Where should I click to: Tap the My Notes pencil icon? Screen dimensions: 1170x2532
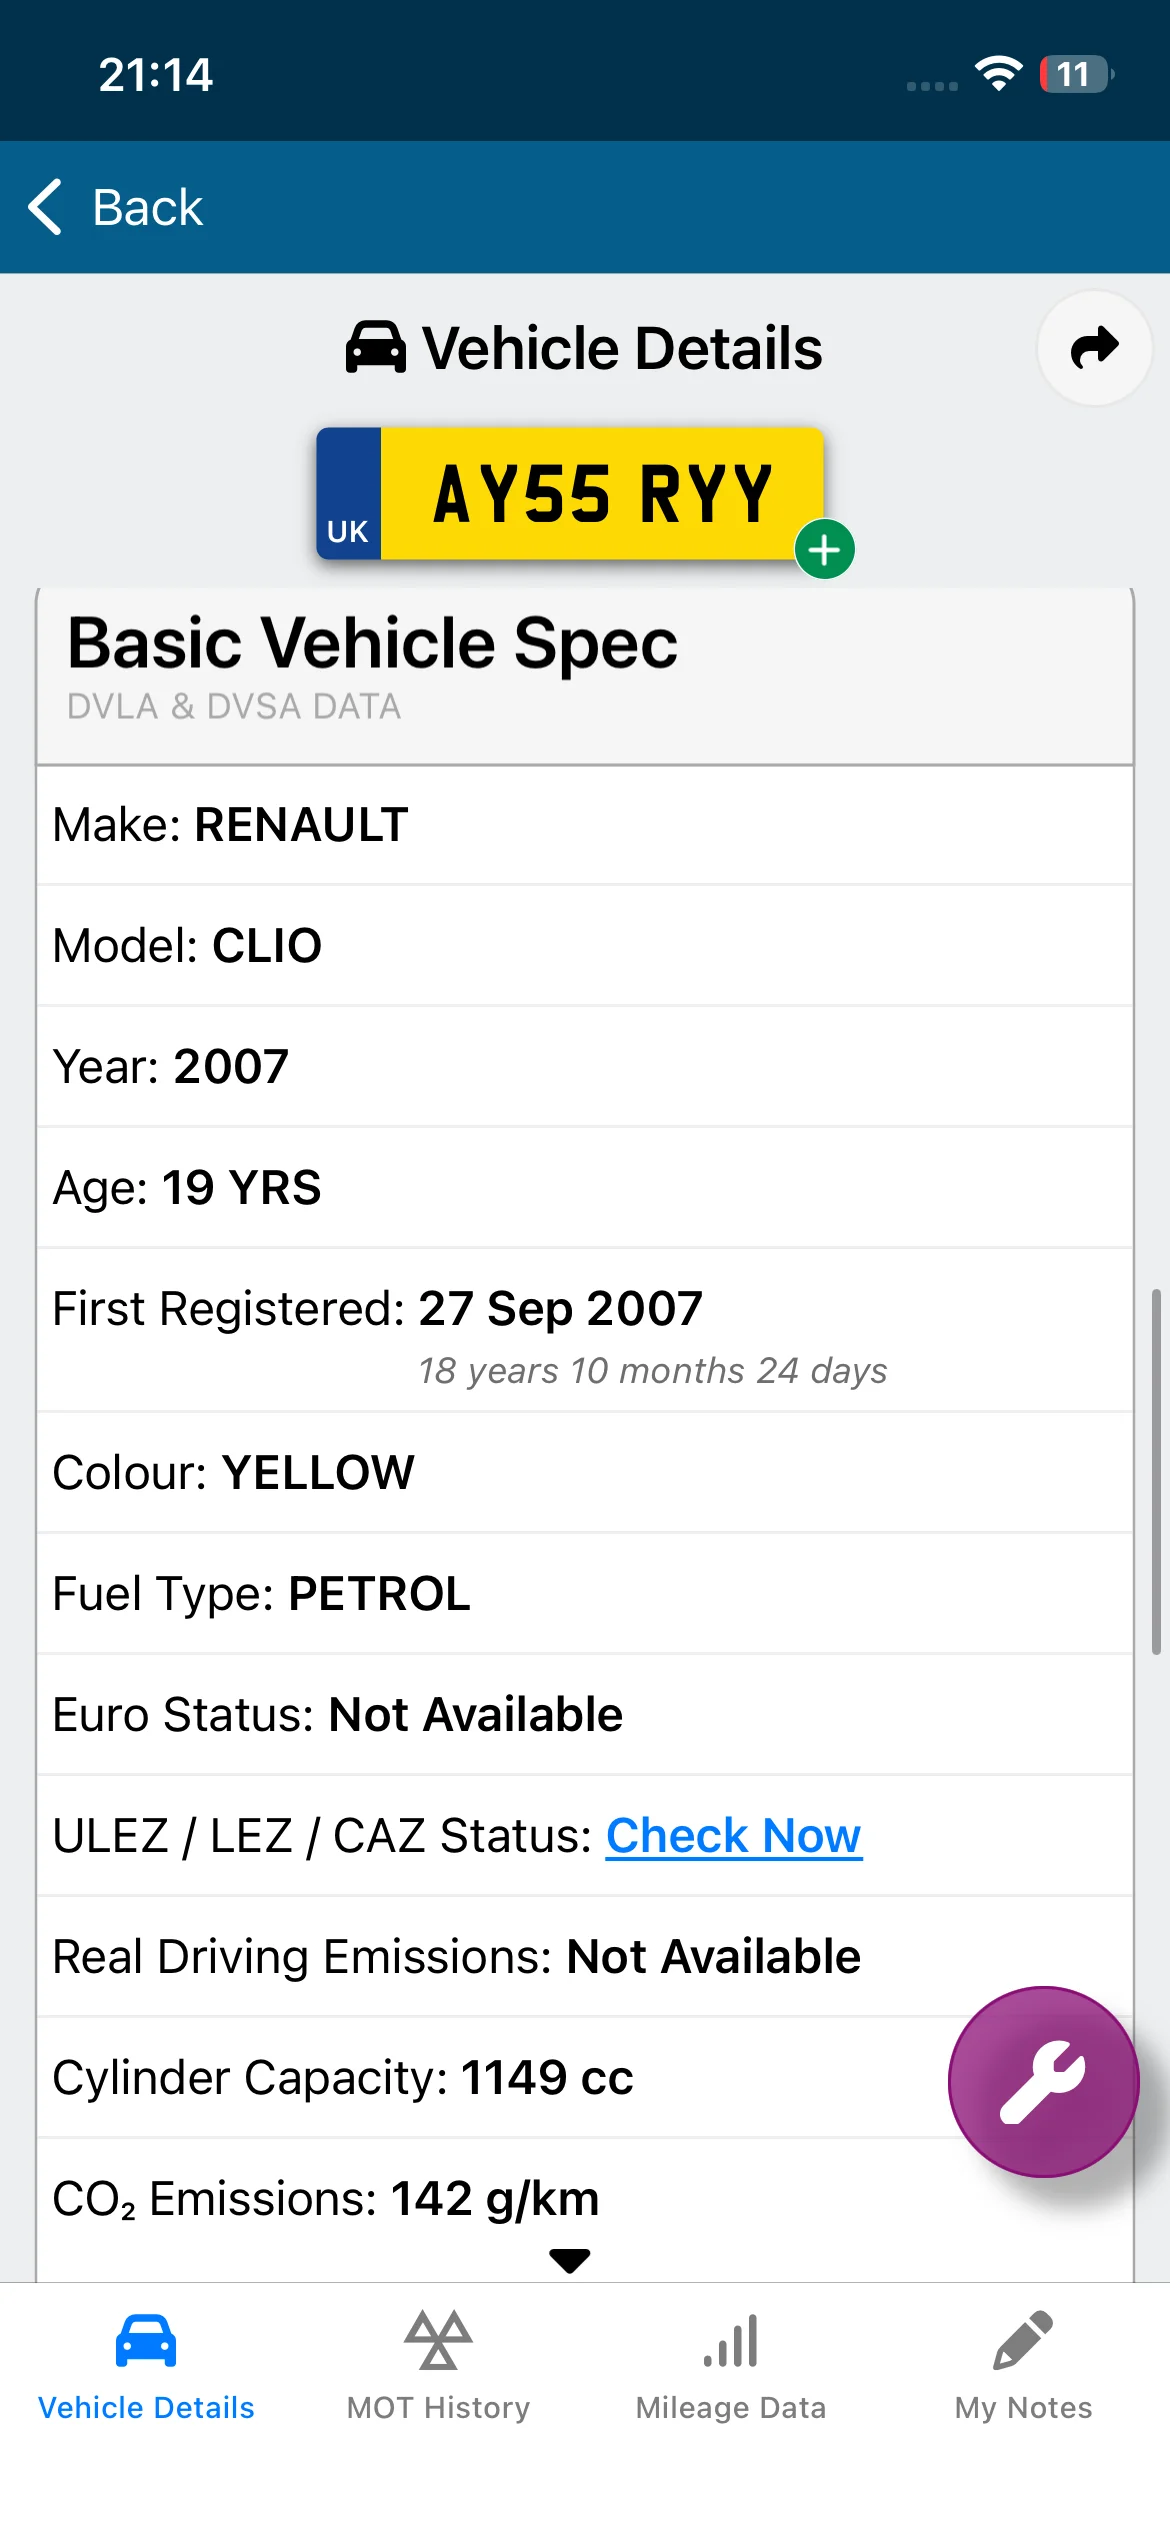click(x=1023, y=2340)
